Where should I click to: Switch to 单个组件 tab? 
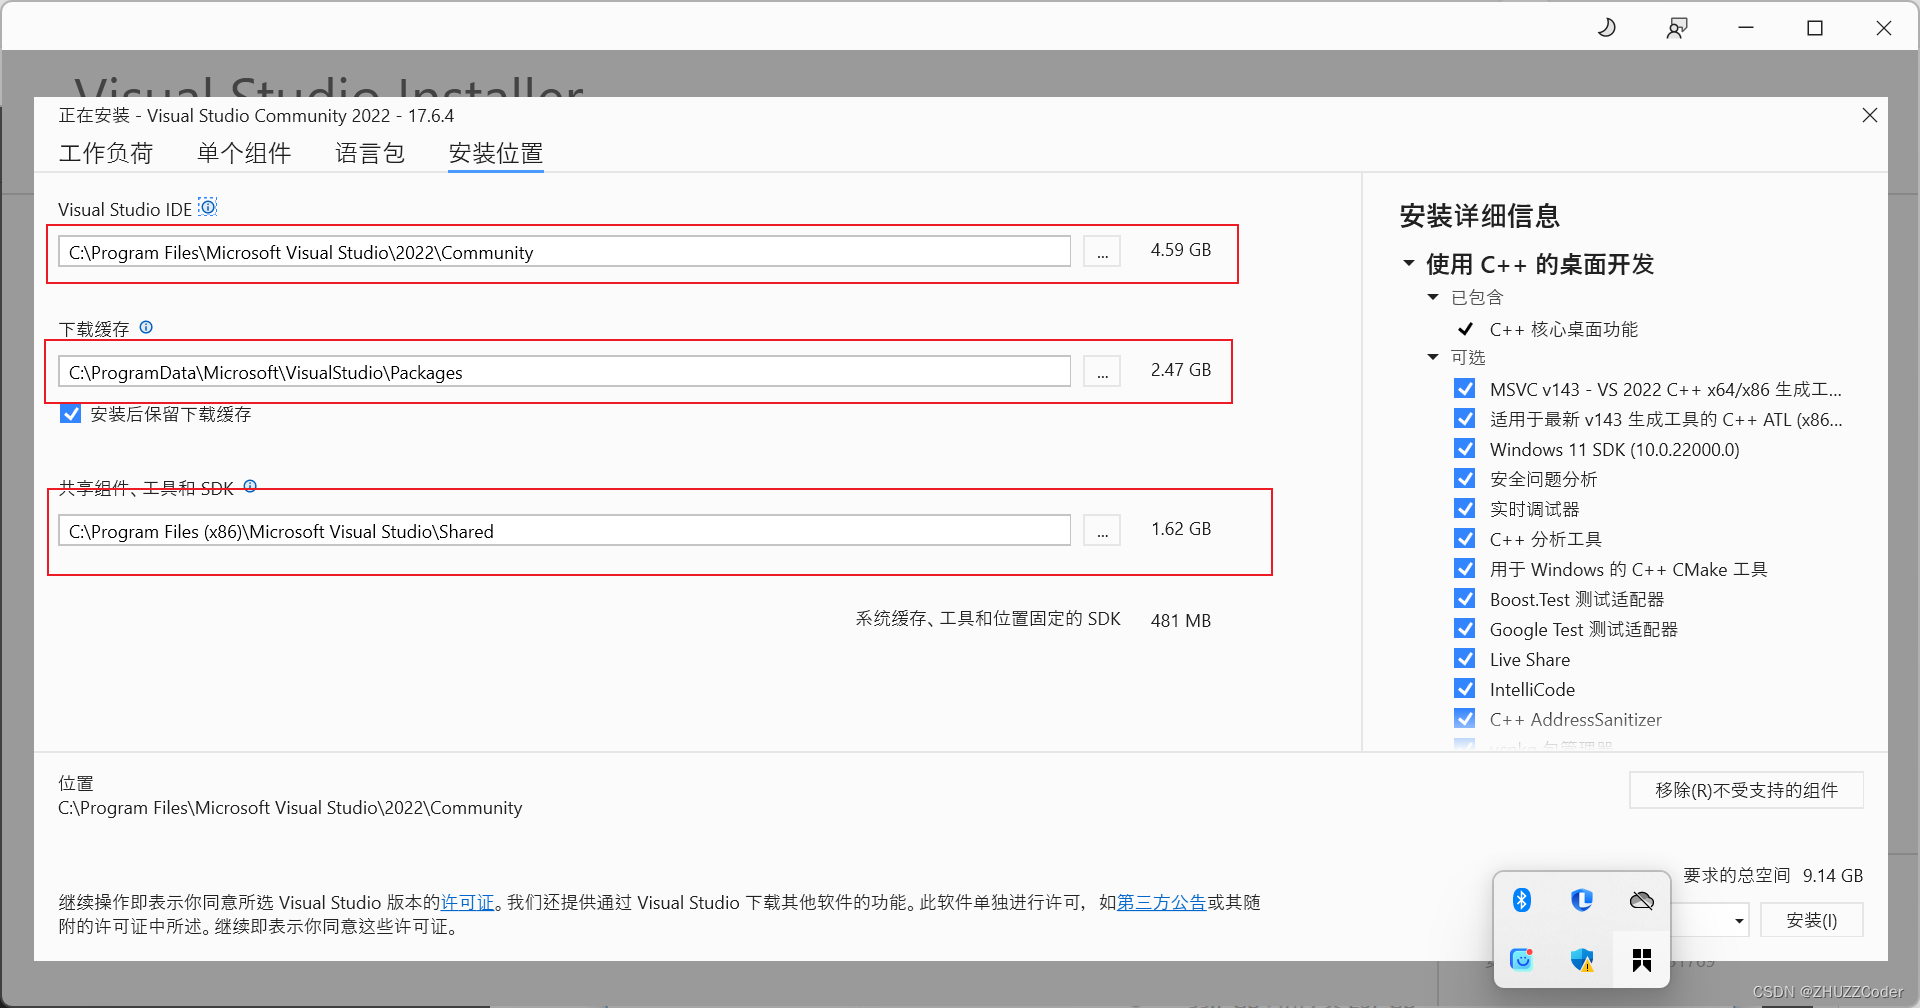pos(243,153)
